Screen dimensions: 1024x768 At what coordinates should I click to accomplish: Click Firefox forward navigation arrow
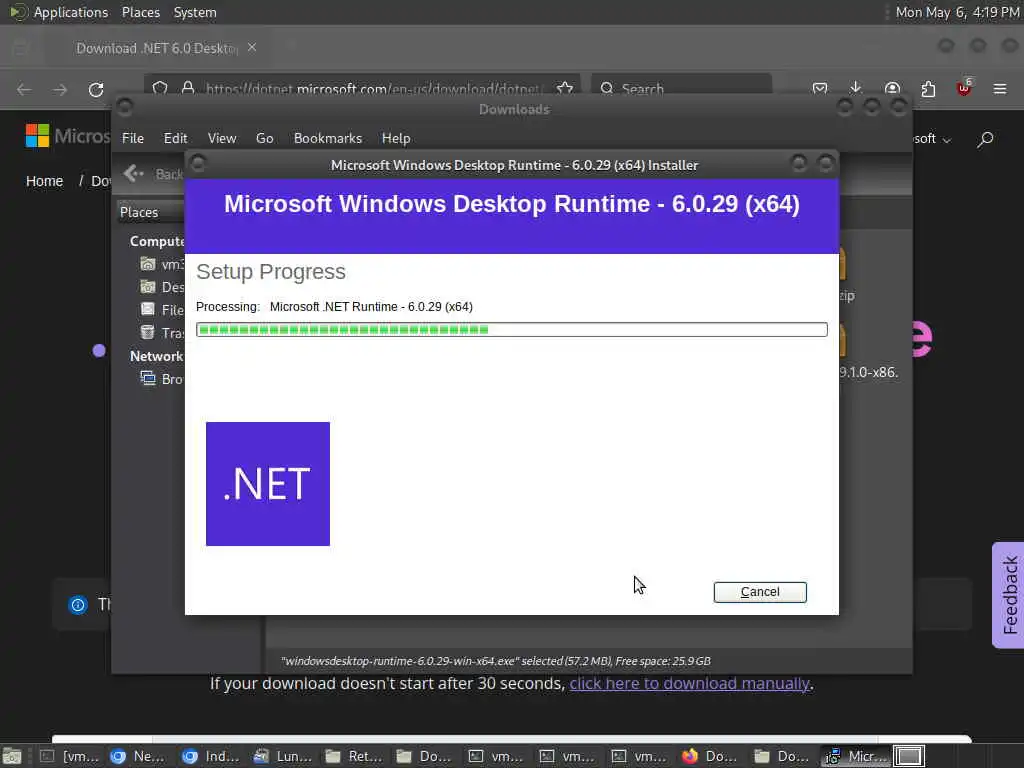pyautogui.click(x=60, y=89)
